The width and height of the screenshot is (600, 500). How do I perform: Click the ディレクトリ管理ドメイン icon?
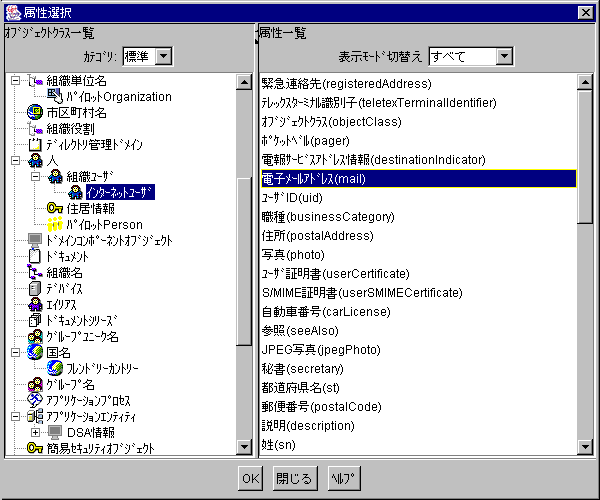point(35,145)
